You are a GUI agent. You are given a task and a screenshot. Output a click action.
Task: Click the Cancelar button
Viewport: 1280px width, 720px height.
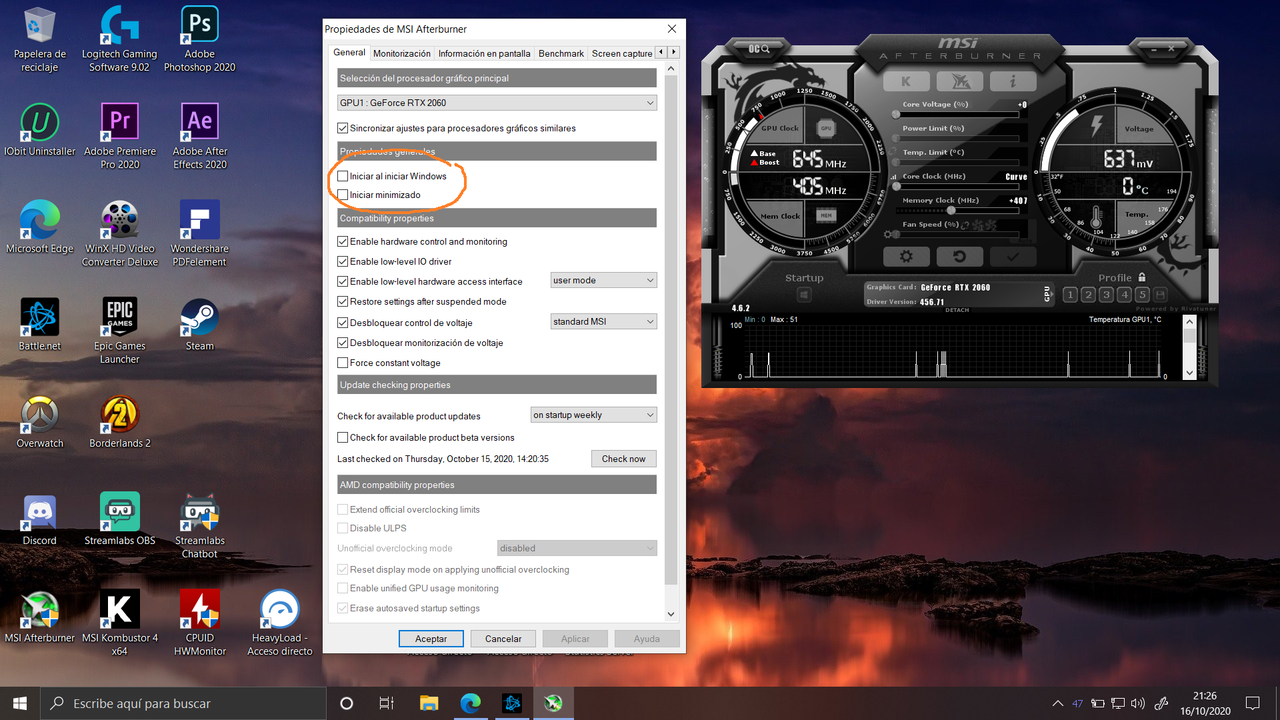(503, 638)
